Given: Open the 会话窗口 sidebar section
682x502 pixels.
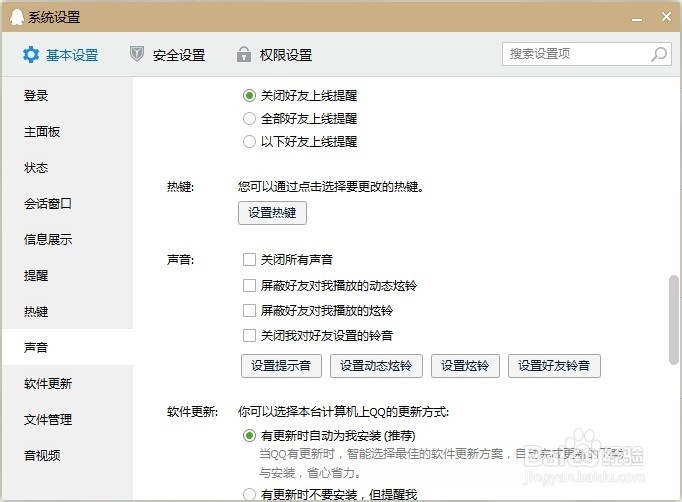Looking at the screenshot, I should click(x=67, y=203).
